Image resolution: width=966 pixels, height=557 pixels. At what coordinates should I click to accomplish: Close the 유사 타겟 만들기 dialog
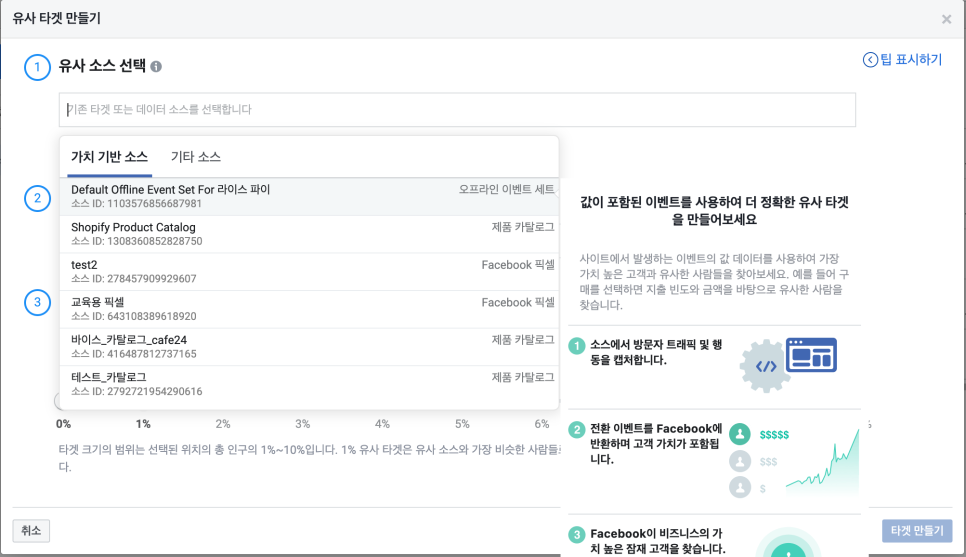pyautogui.click(x=946, y=19)
